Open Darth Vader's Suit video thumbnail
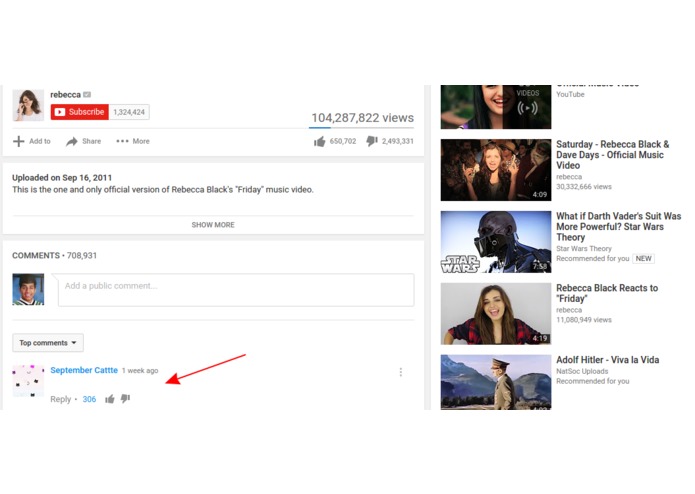This screenshot has width=695, height=494. [x=496, y=242]
